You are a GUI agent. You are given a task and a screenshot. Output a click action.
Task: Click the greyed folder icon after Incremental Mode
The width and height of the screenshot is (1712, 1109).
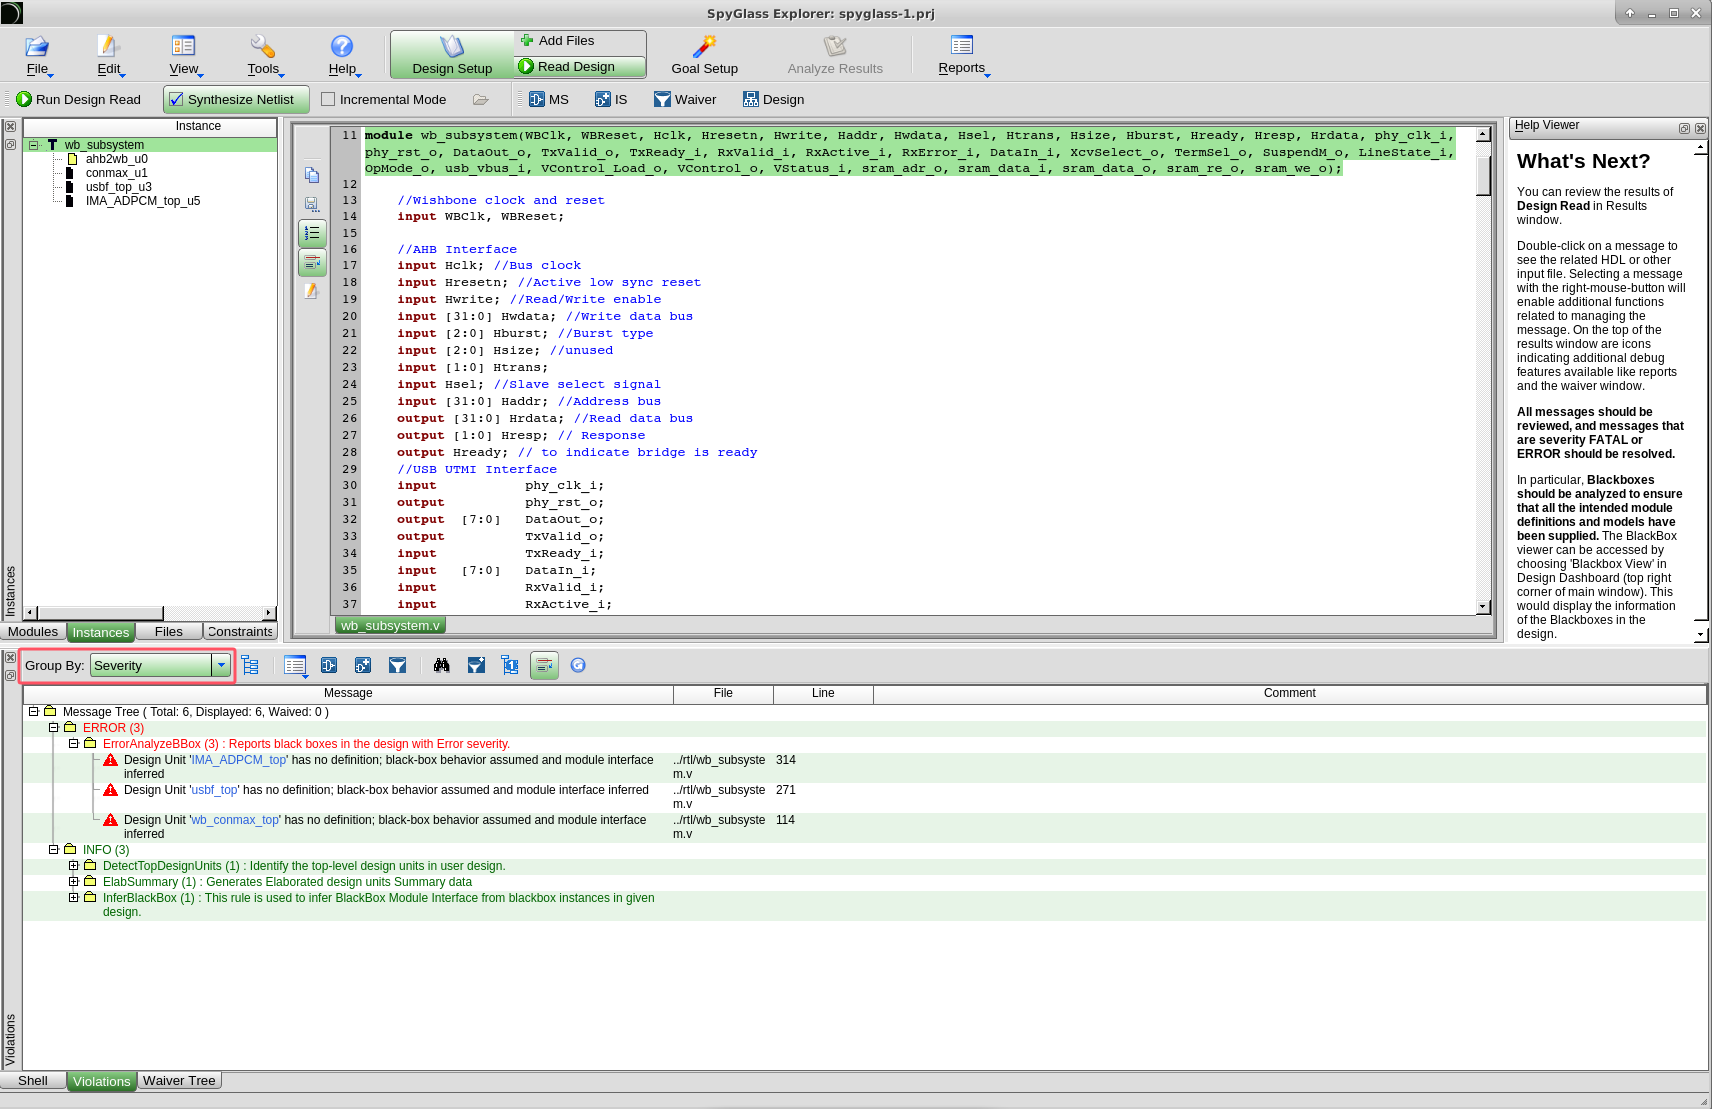tap(481, 99)
